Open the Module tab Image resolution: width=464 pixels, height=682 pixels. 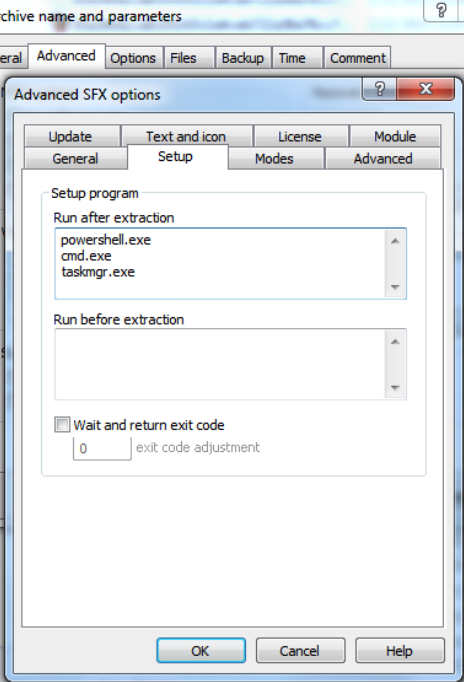[395, 137]
